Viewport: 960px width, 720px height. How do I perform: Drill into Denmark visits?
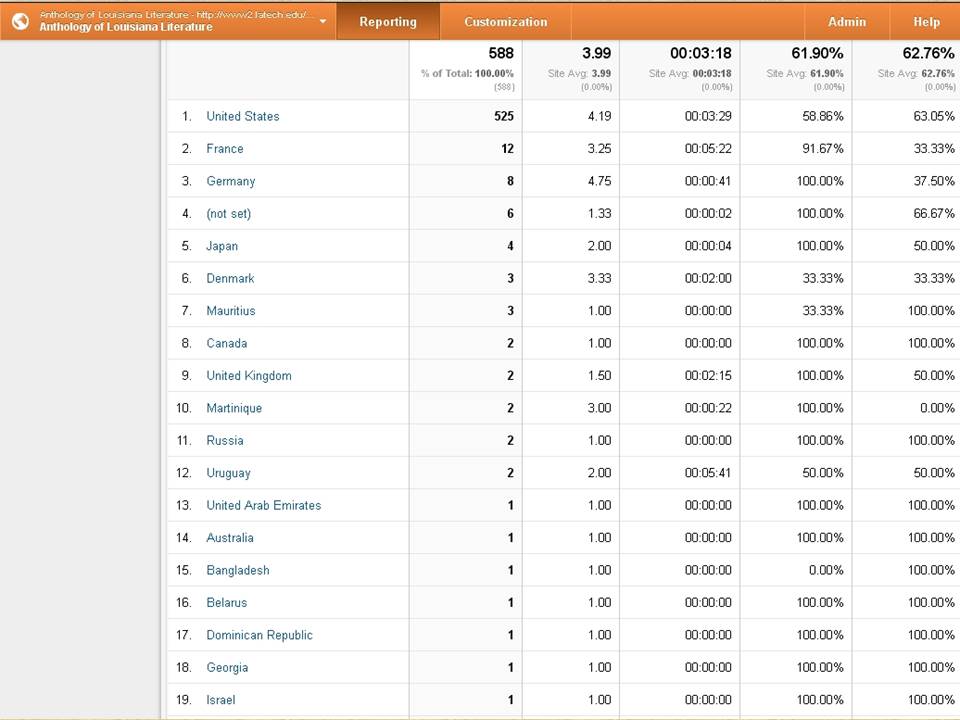coord(230,279)
